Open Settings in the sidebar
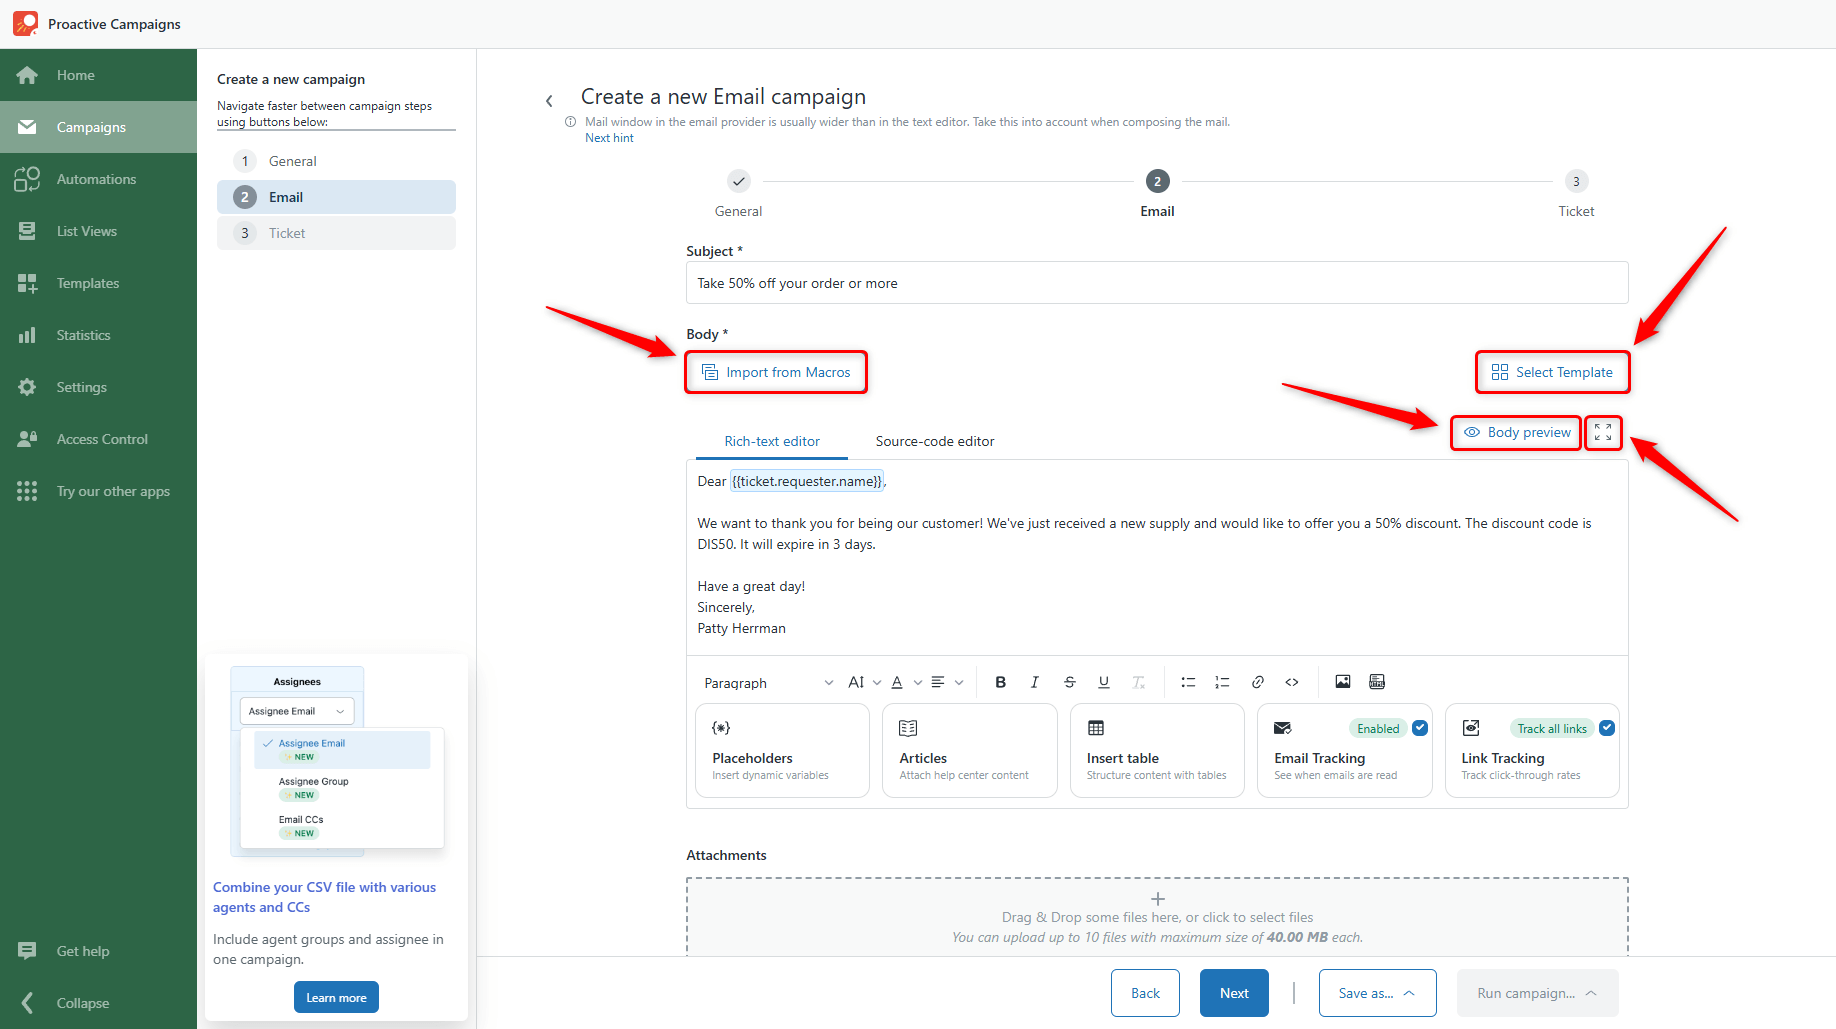Viewport: 1836px width, 1029px height. click(98, 387)
